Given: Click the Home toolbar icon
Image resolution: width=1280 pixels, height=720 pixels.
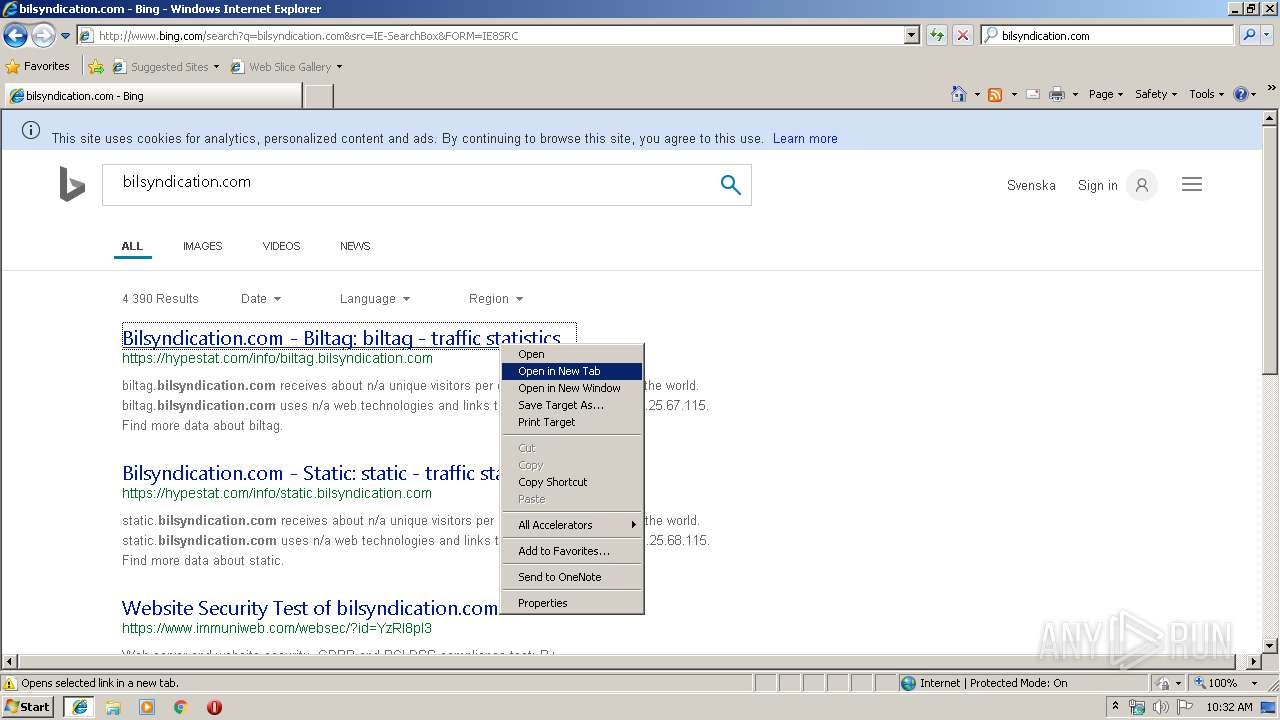Looking at the screenshot, I should tap(958, 94).
